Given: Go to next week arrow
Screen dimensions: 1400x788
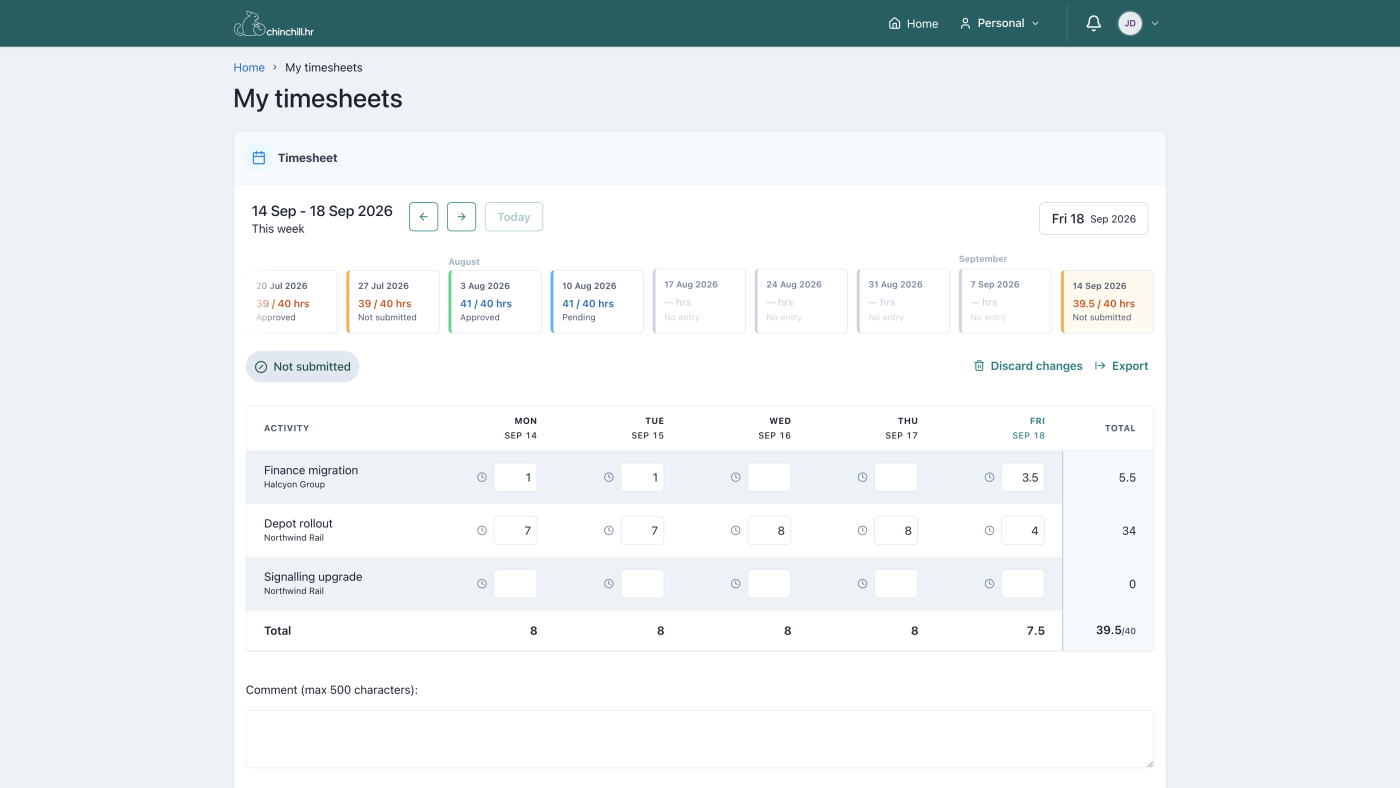Looking at the screenshot, I should coord(461,217).
